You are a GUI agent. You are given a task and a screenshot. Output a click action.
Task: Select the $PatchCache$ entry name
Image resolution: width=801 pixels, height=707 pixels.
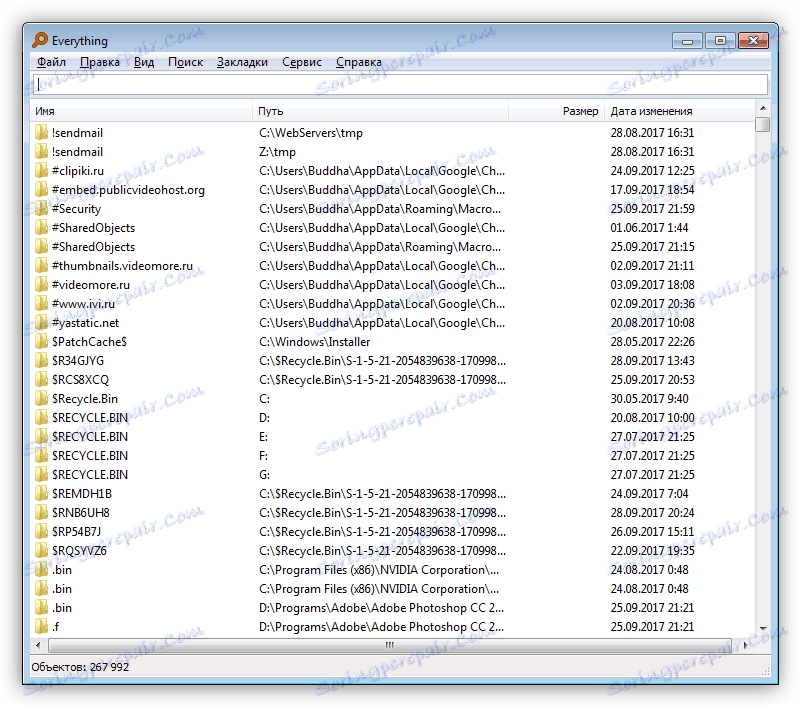89,342
